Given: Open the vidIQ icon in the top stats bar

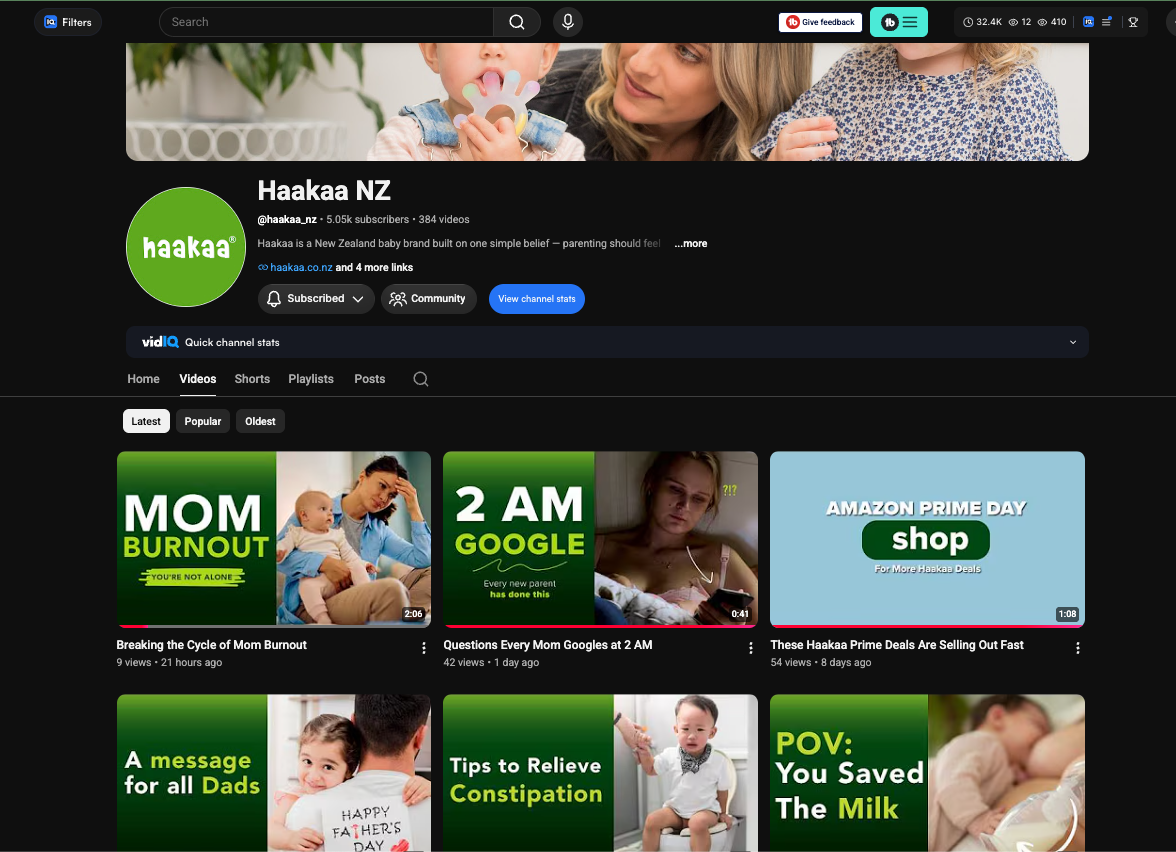Looking at the screenshot, I should pos(1088,22).
